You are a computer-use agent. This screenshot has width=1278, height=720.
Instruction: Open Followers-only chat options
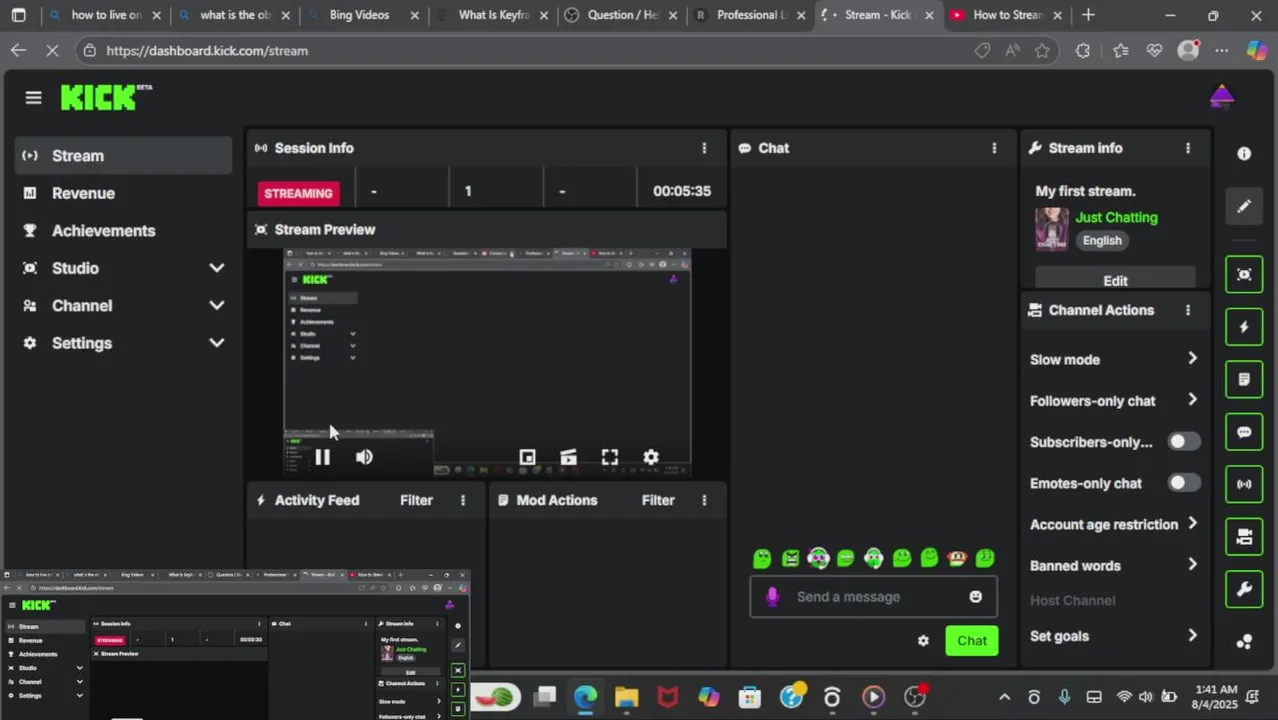pos(1114,401)
